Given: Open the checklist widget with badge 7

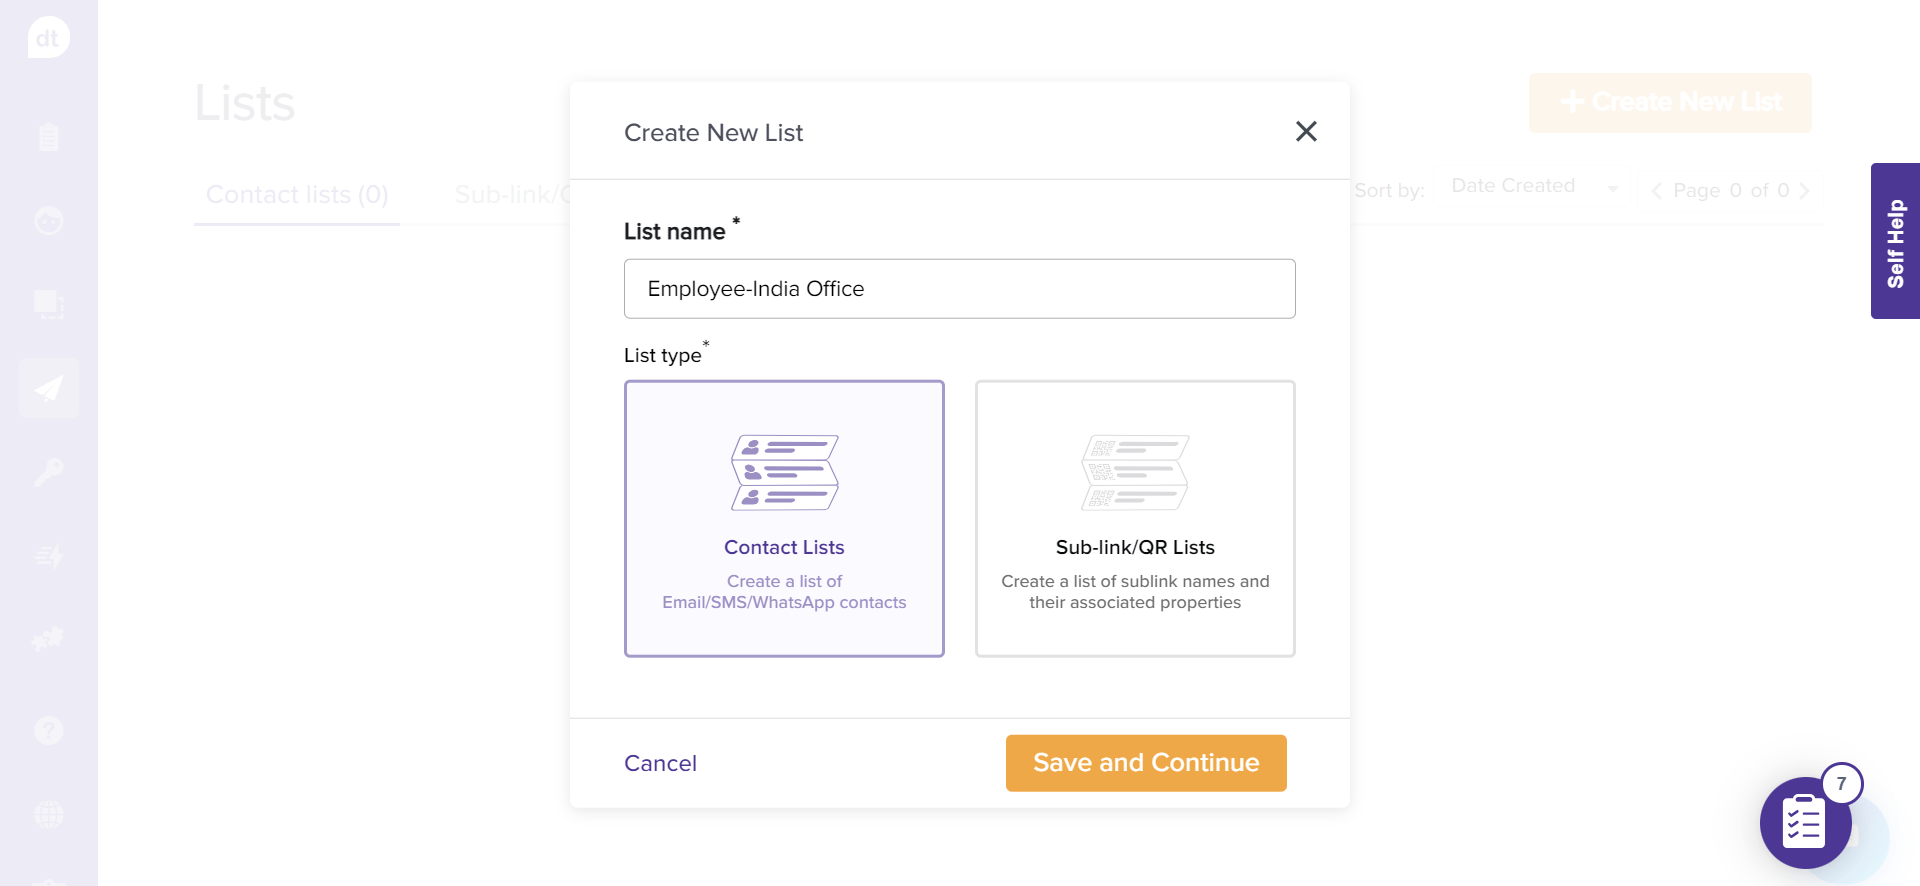Looking at the screenshot, I should pos(1805,822).
